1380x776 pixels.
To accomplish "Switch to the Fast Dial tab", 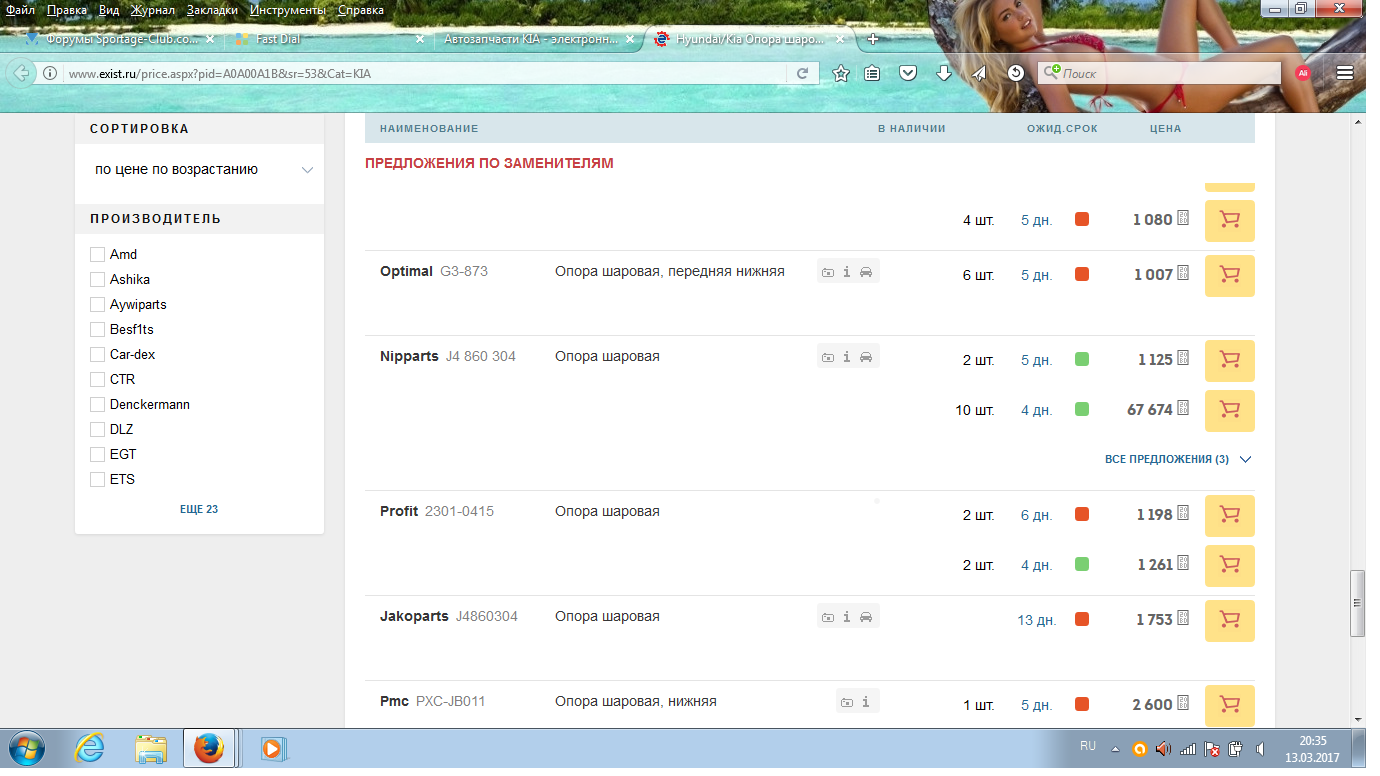I will point(320,39).
